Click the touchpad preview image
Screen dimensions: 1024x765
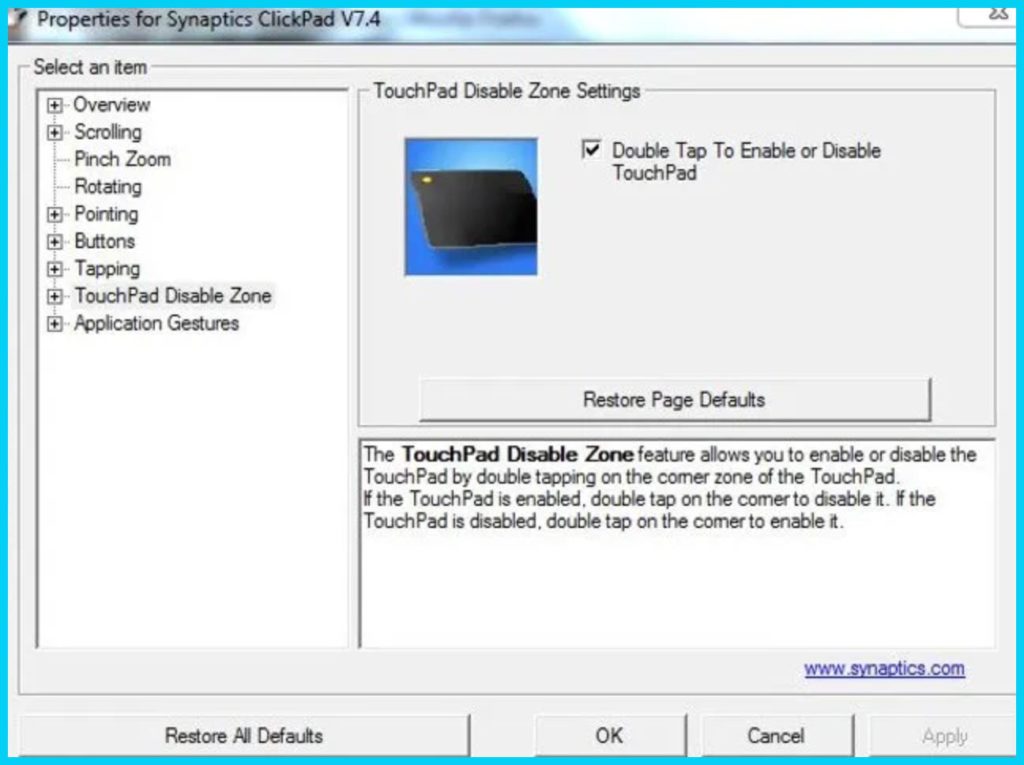[x=471, y=206]
